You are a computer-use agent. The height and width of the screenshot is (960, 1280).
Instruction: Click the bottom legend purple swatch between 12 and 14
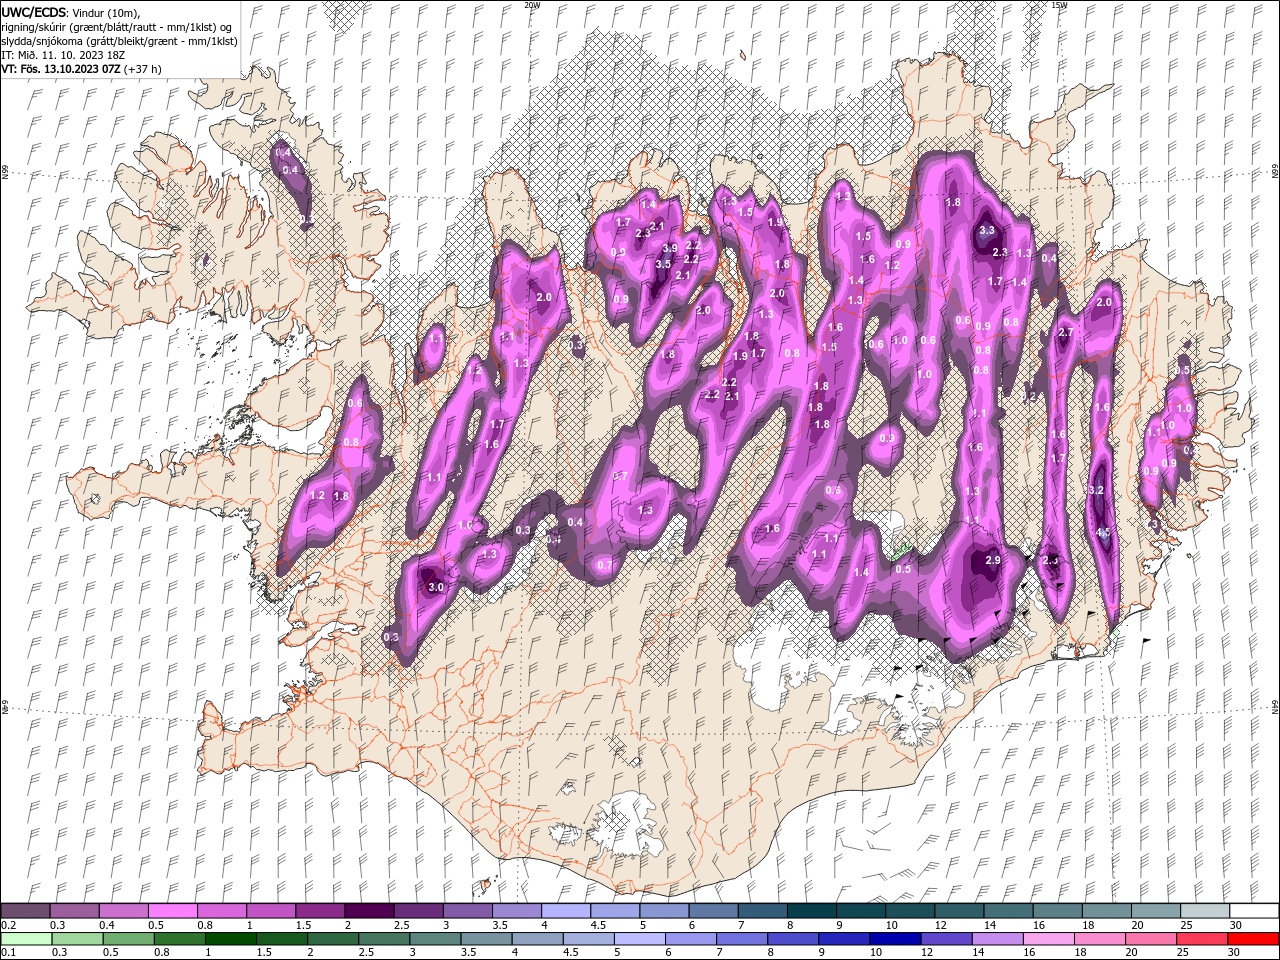point(945,939)
